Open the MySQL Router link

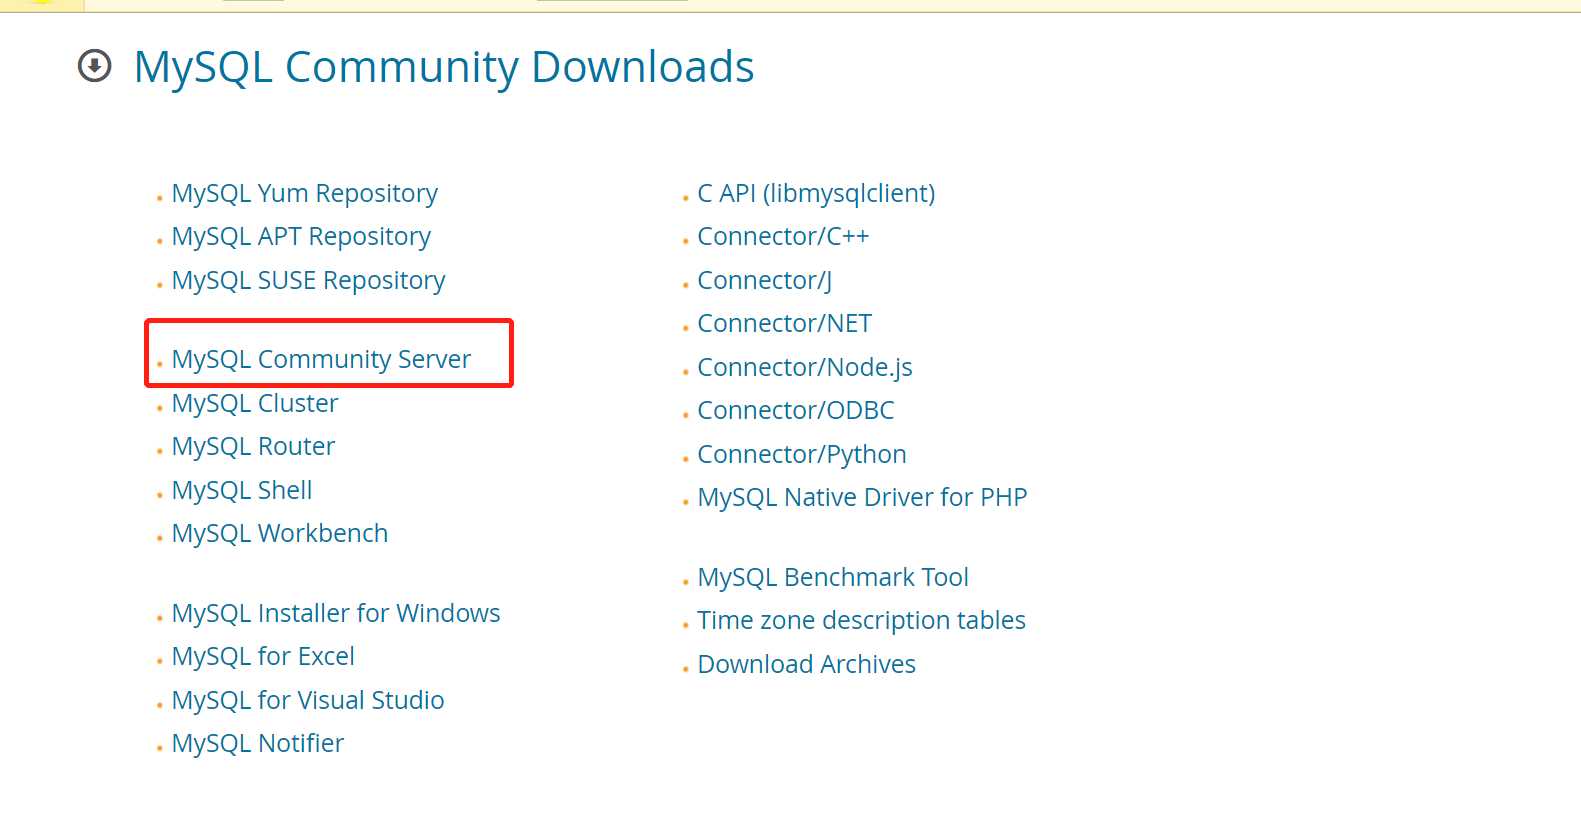(253, 446)
